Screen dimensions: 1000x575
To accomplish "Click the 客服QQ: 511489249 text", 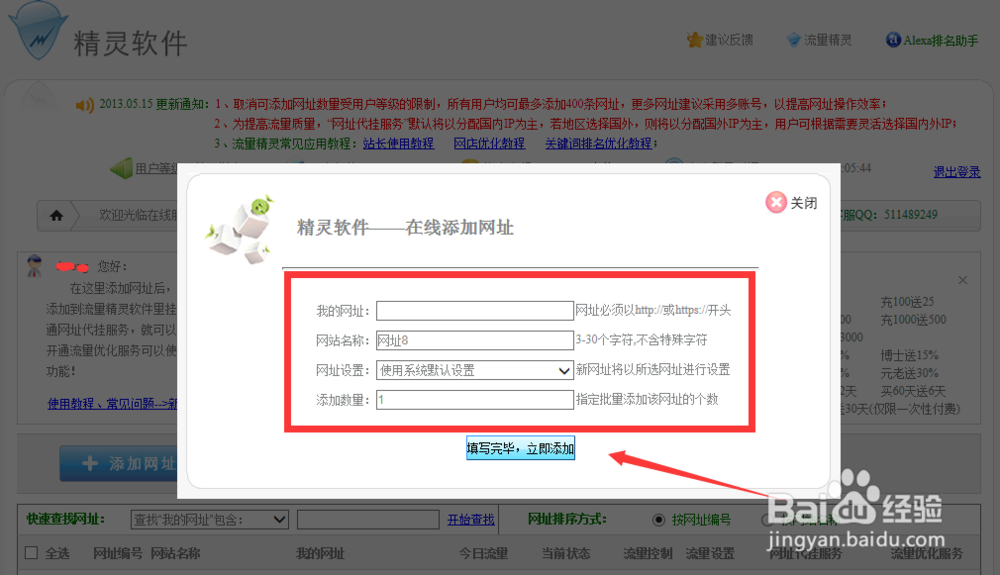I will (889, 215).
